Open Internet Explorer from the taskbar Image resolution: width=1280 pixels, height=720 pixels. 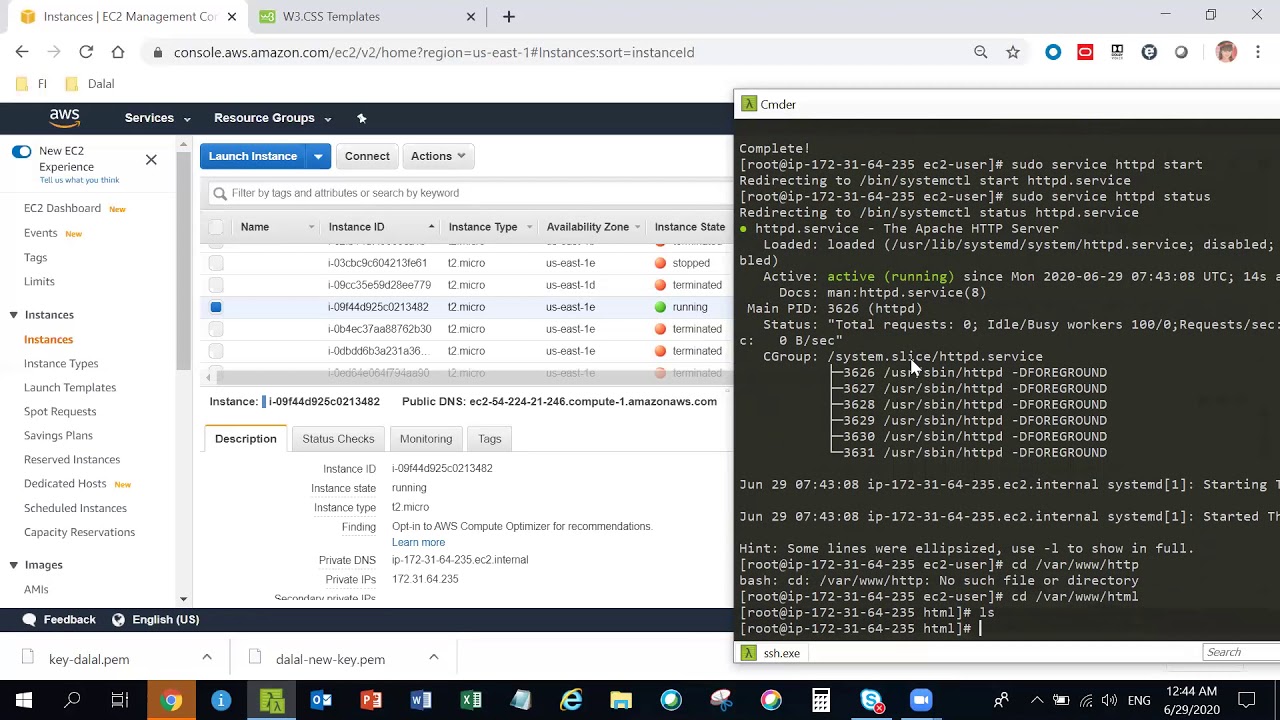tap(571, 700)
